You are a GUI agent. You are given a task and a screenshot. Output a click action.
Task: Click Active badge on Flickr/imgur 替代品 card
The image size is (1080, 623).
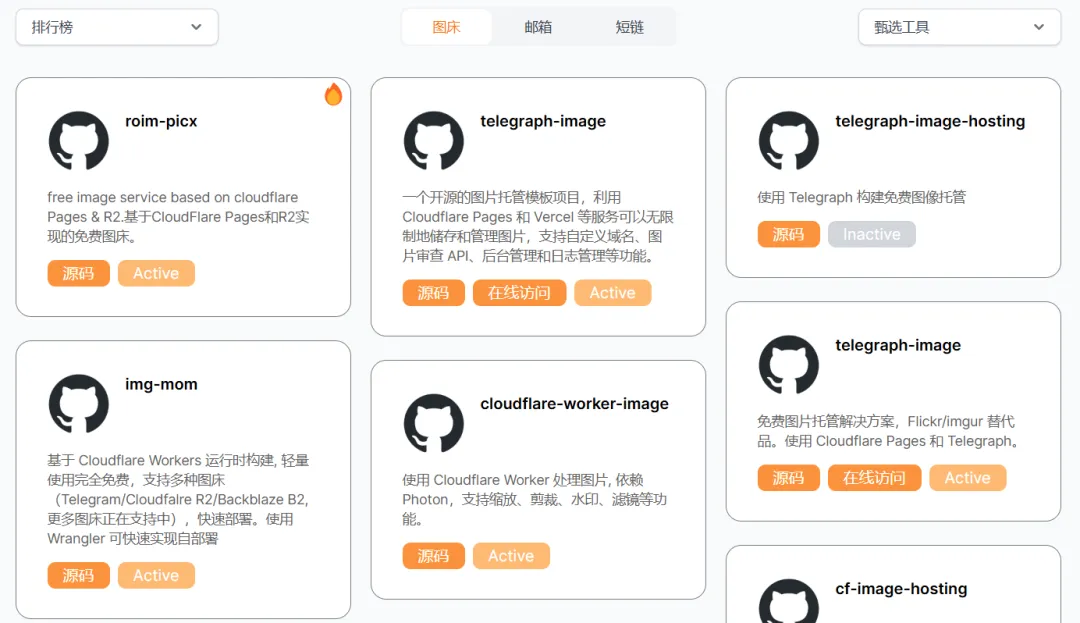pos(968,478)
